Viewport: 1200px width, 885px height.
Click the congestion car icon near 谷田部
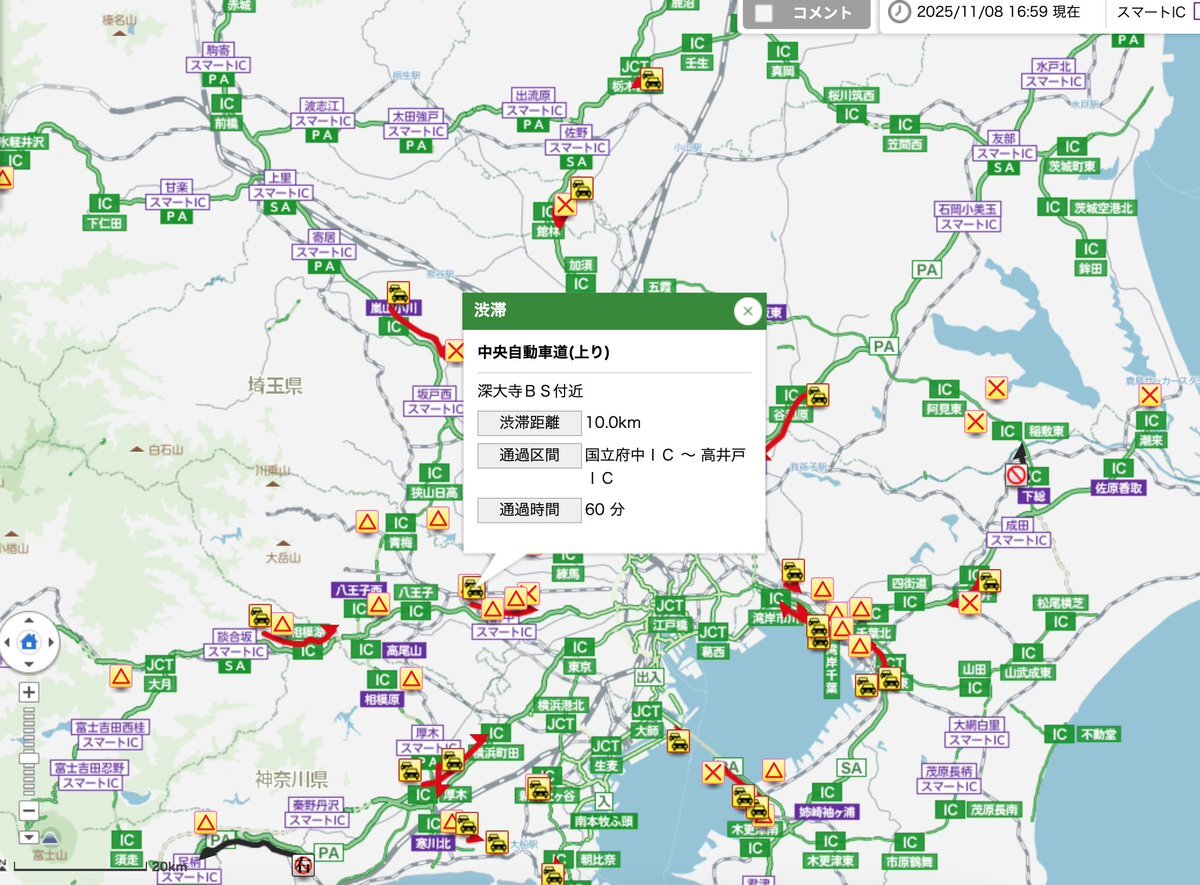coord(818,395)
